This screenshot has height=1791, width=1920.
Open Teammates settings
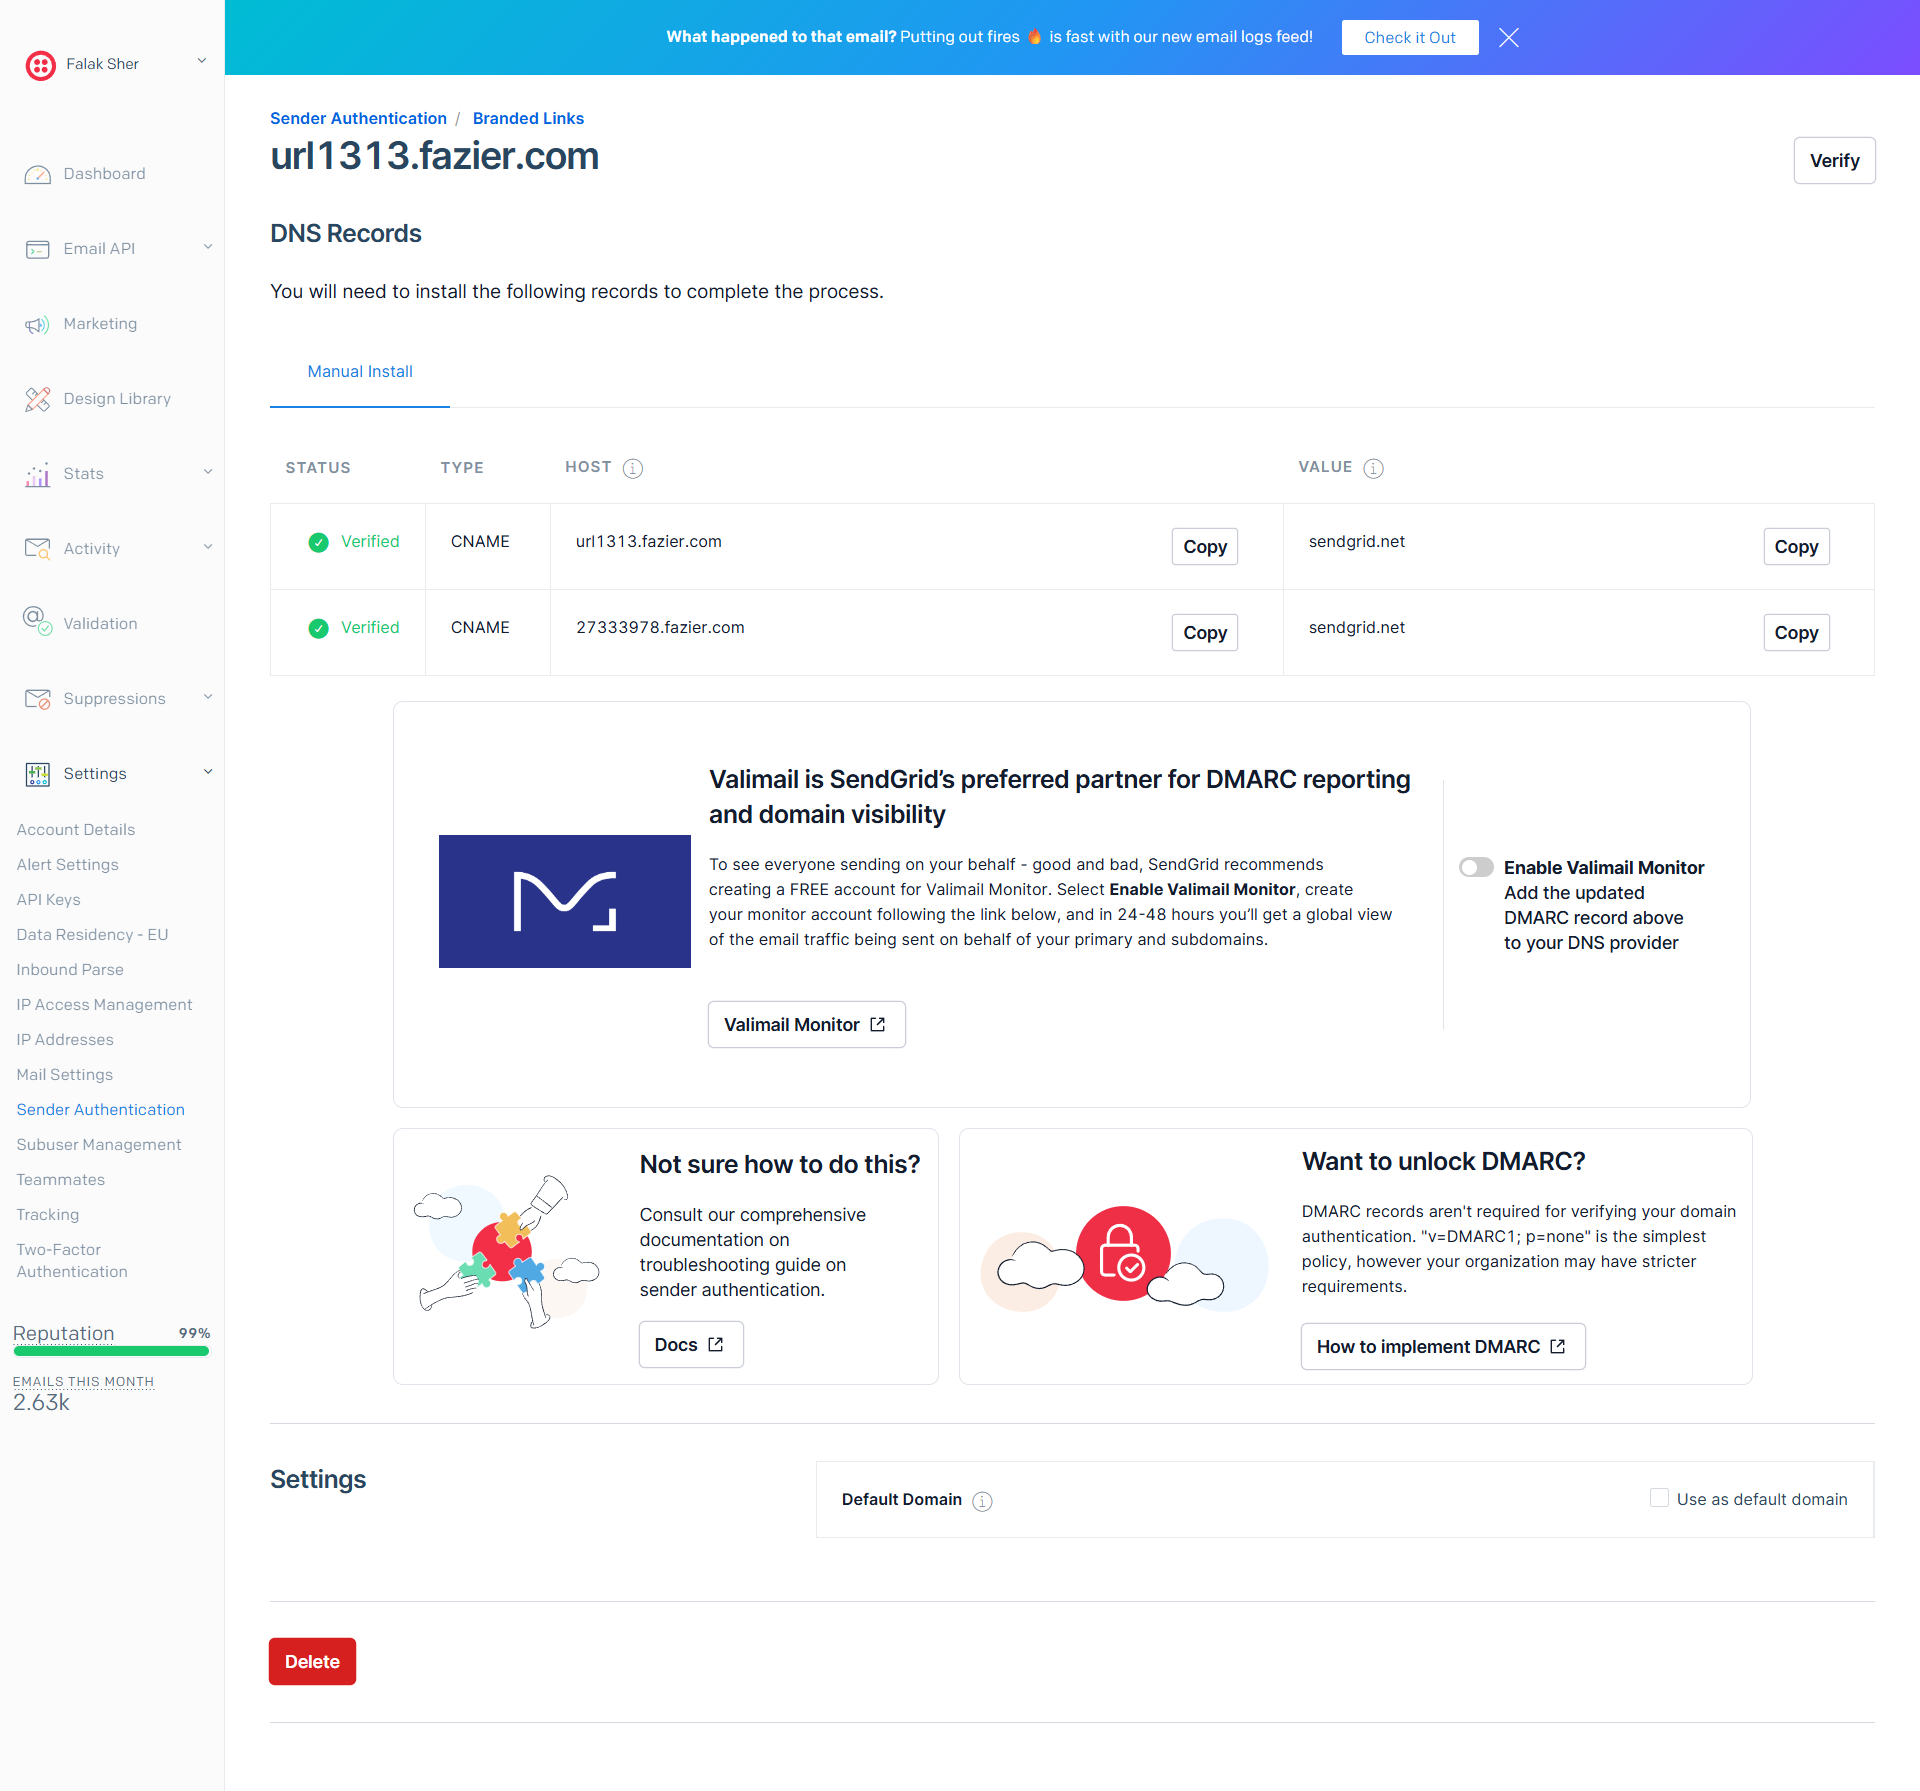click(61, 1180)
